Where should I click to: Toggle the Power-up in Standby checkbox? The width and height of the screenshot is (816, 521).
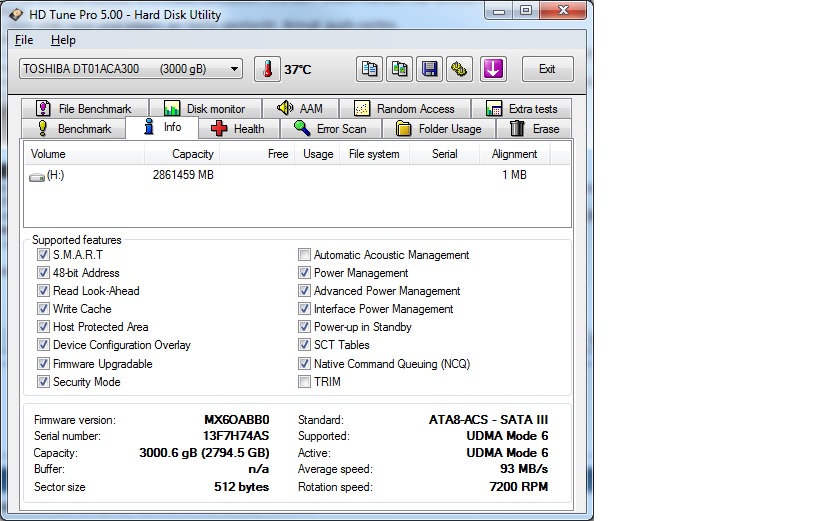(304, 326)
